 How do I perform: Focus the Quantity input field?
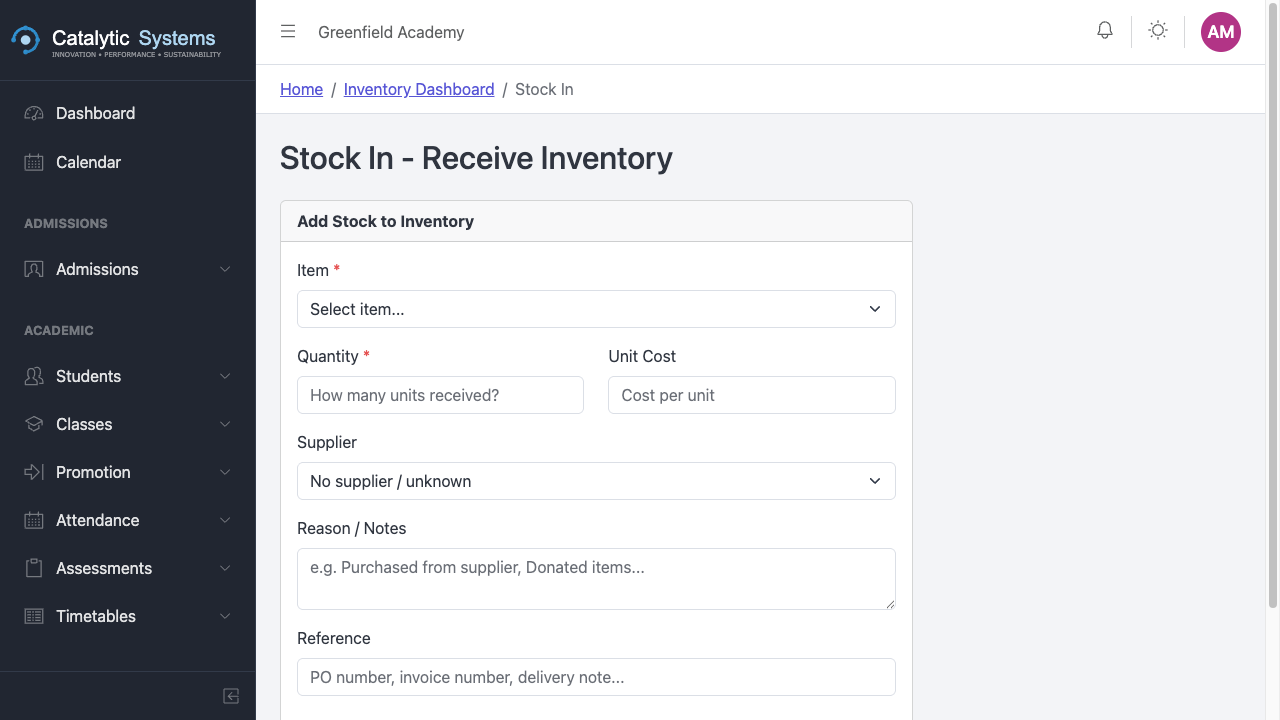(440, 395)
